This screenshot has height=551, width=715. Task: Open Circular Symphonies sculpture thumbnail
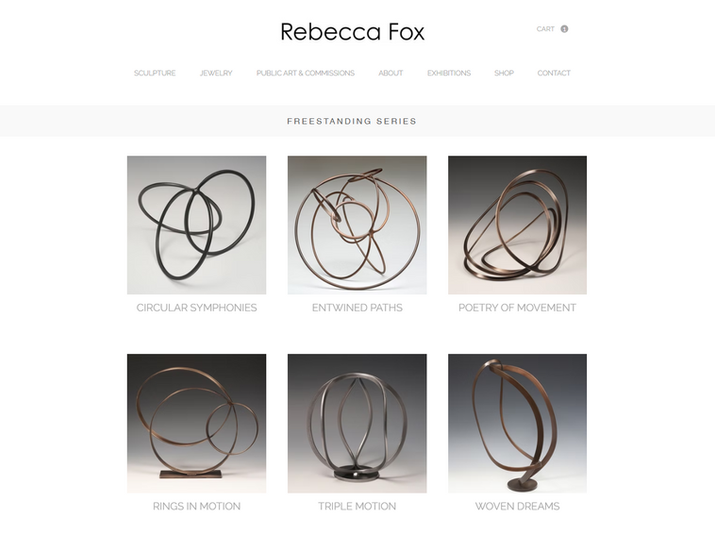tap(197, 225)
